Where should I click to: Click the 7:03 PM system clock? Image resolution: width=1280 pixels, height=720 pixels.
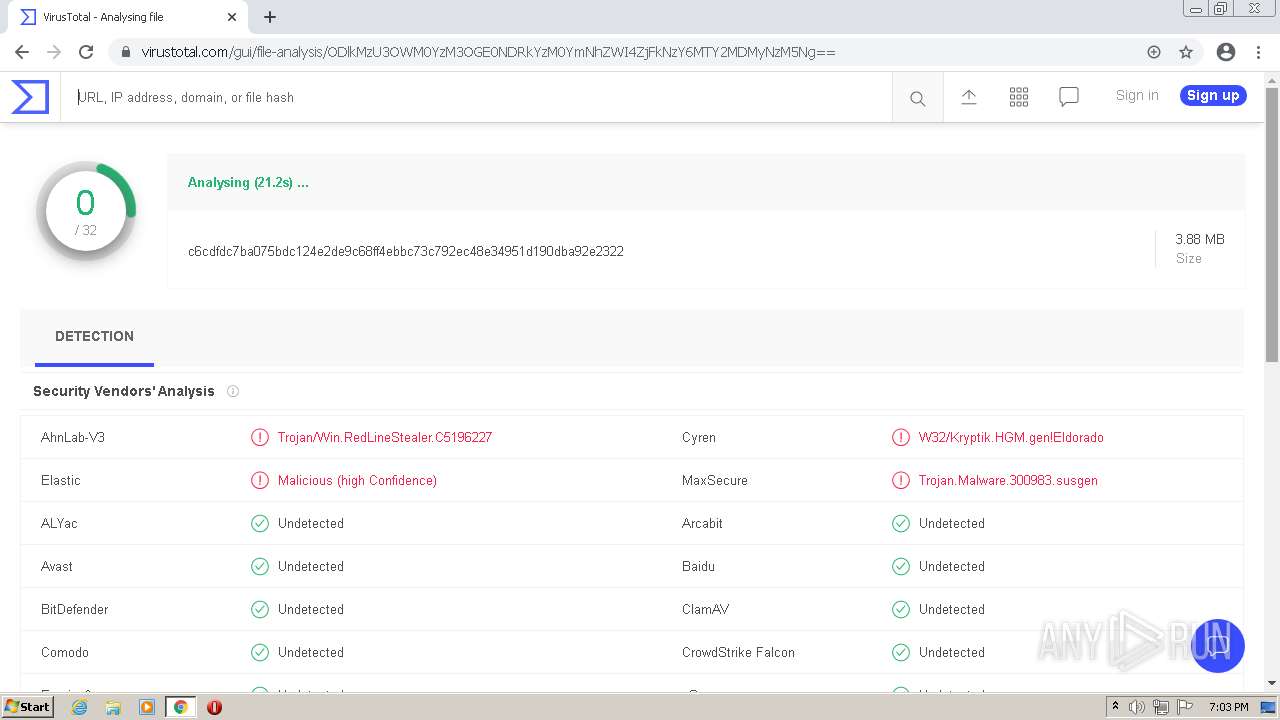[x=1228, y=707]
